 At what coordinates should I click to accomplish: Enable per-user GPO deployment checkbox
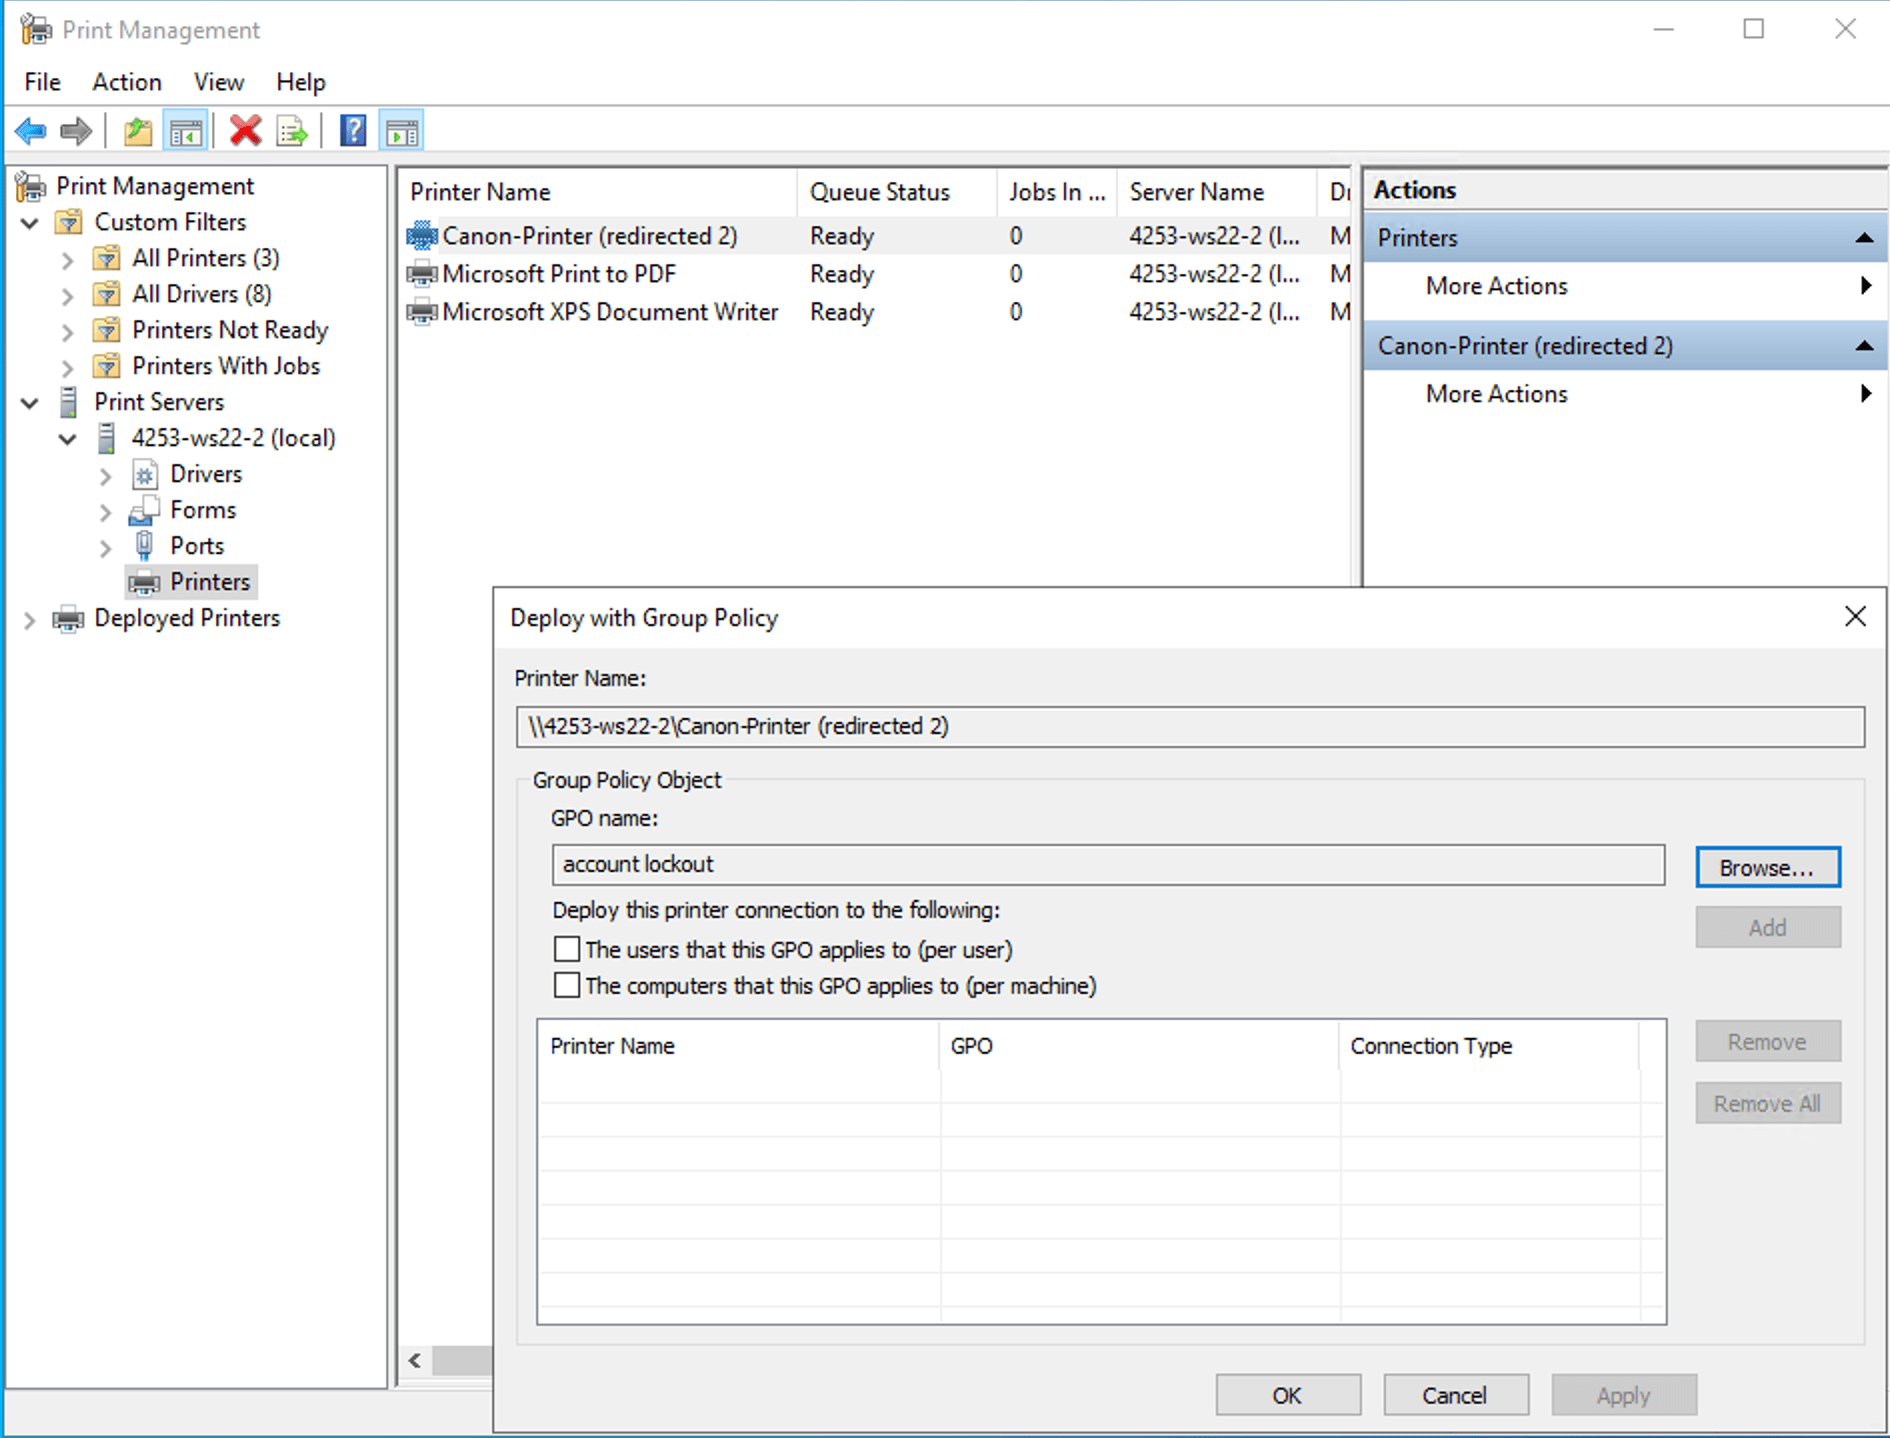pos(567,948)
